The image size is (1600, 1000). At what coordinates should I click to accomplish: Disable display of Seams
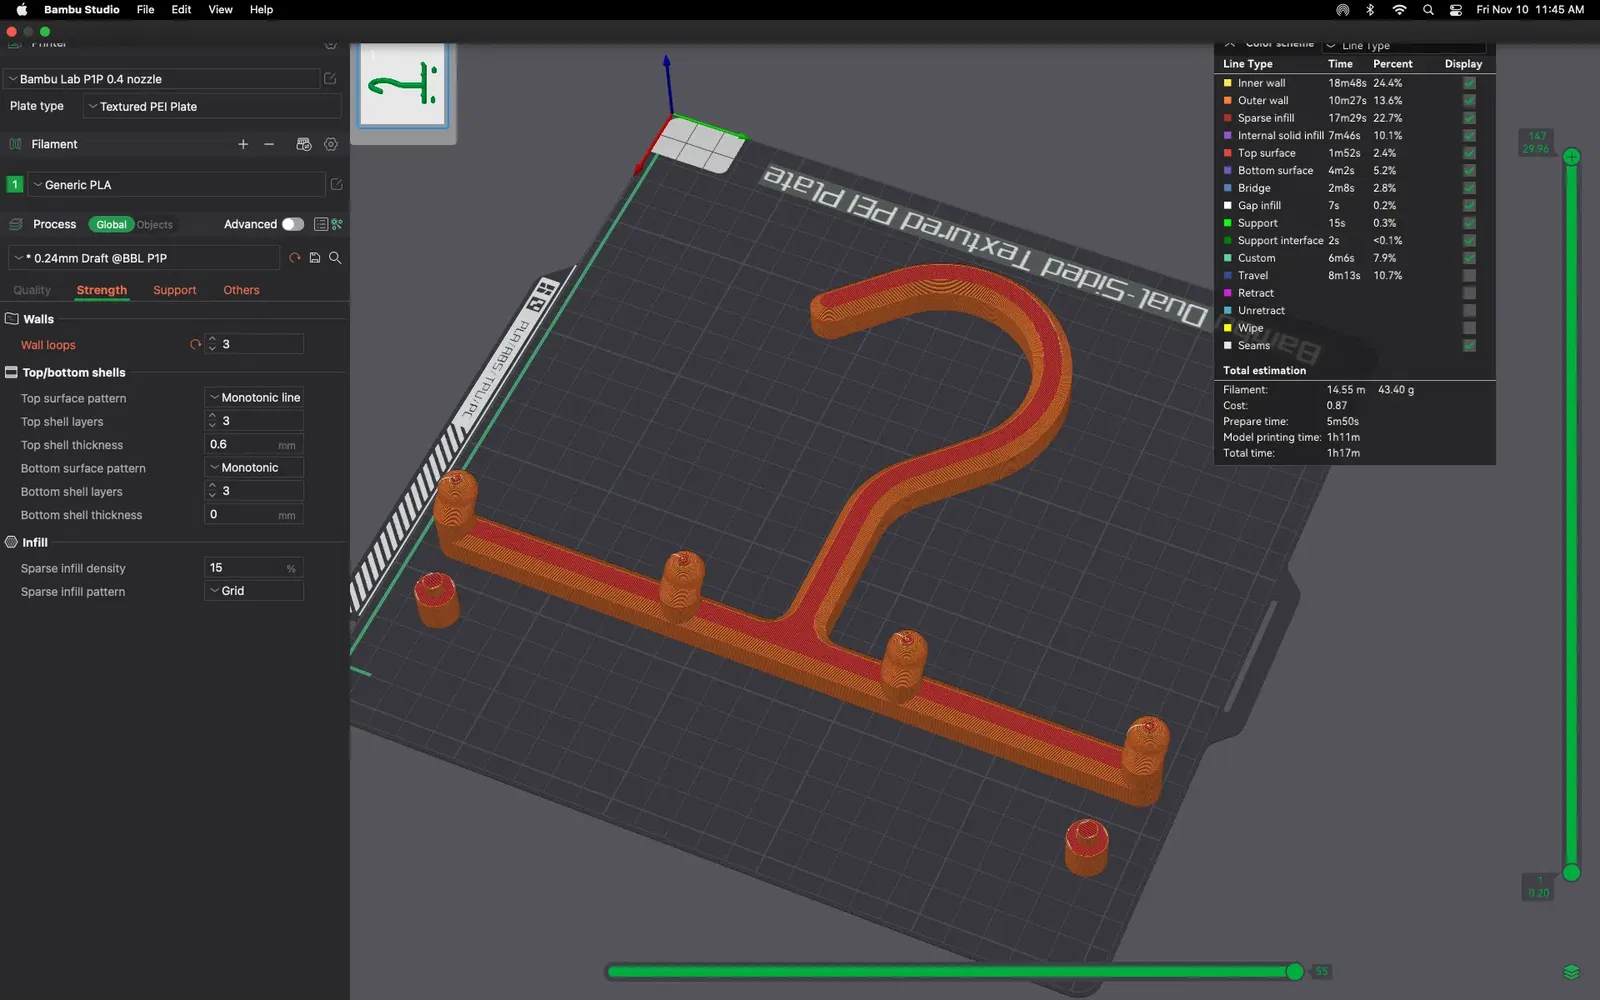pyautogui.click(x=1469, y=345)
